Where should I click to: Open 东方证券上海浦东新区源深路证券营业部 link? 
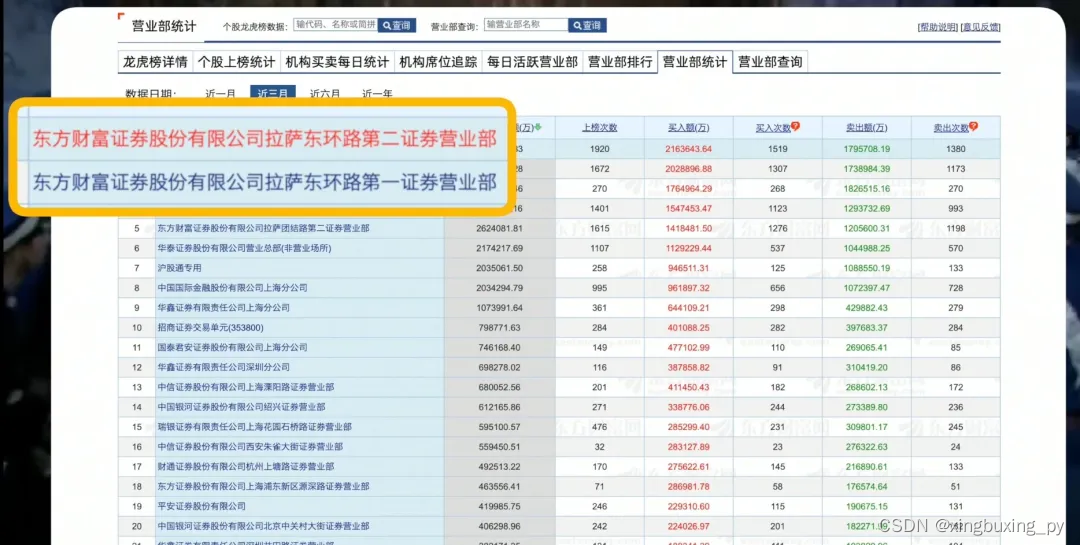click(x=263, y=486)
